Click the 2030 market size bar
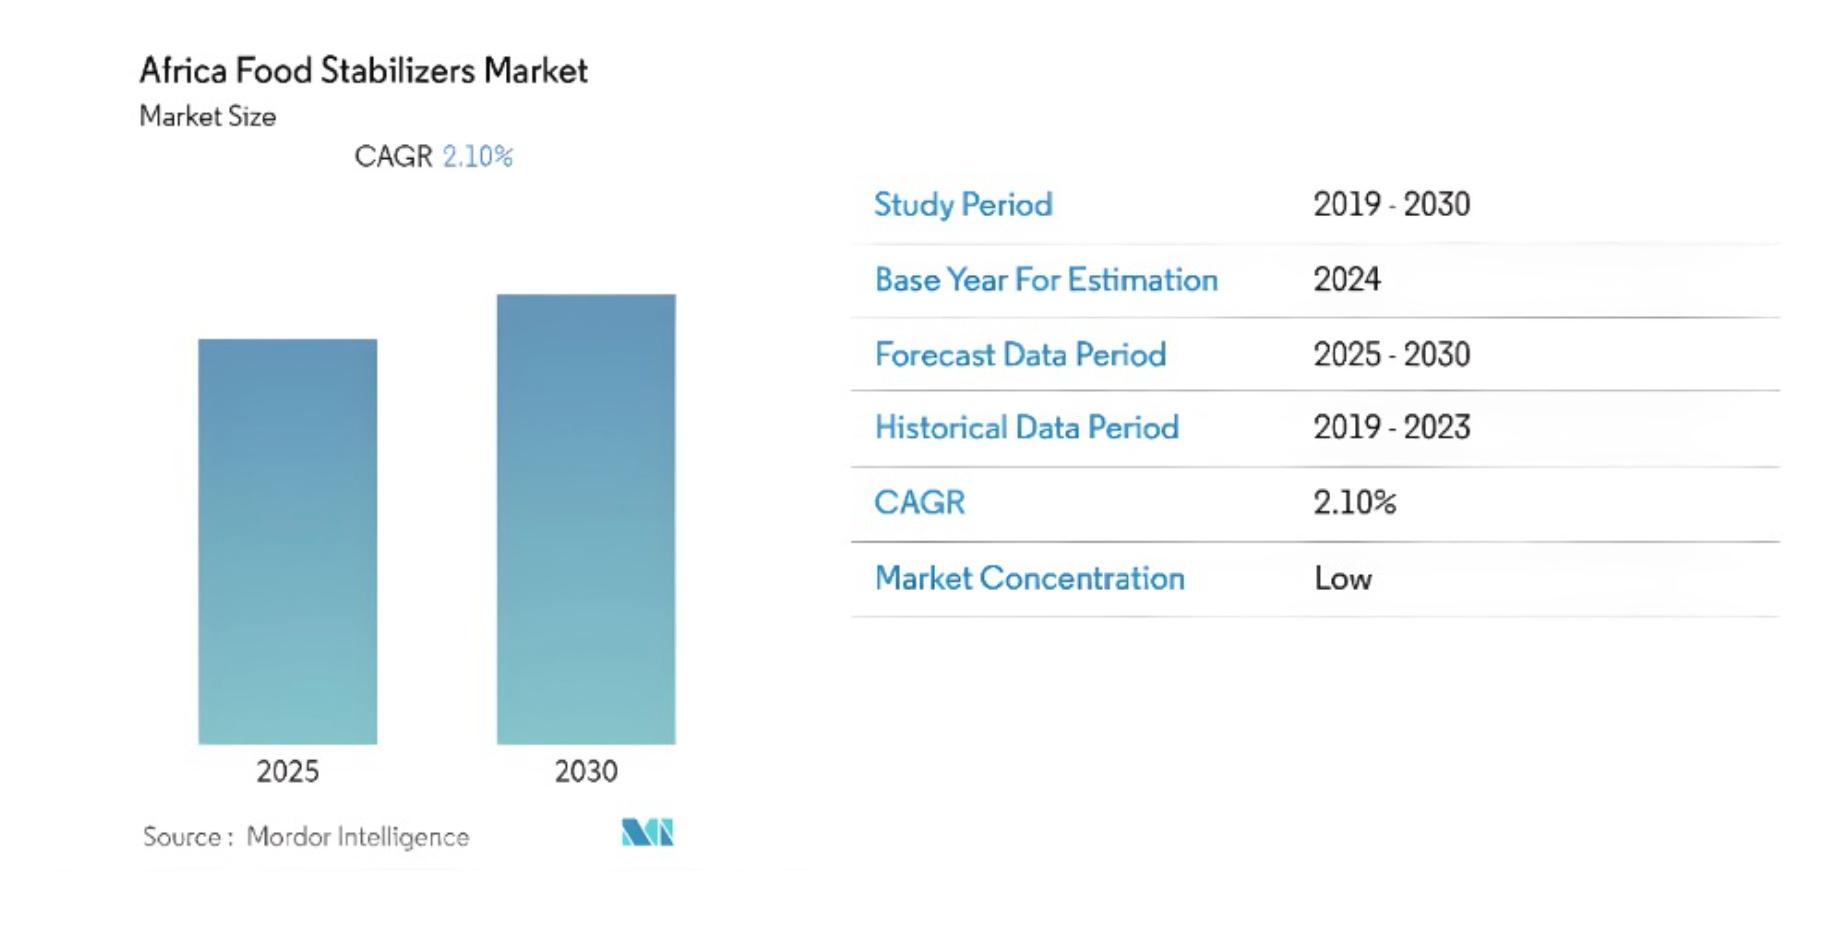 586,518
